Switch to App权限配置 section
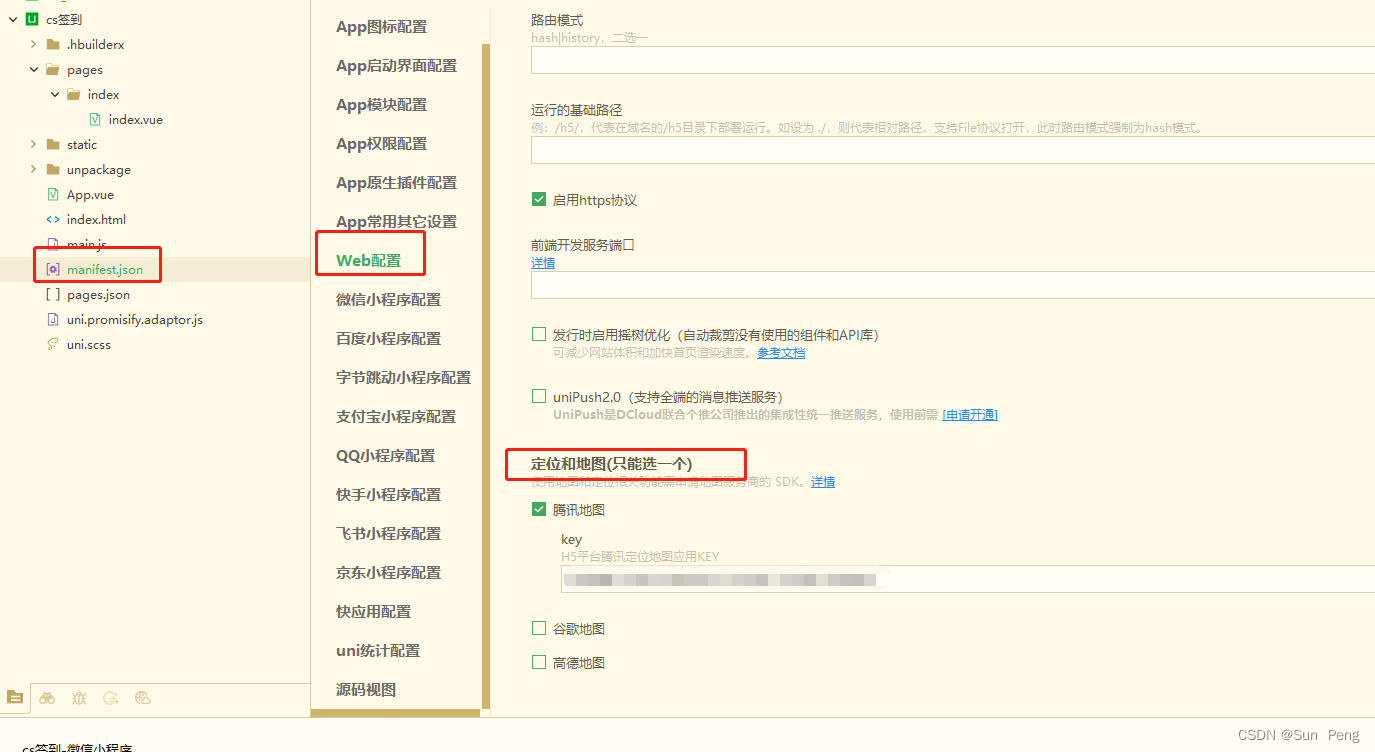The height and width of the screenshot is (752, 1375). click(x=381, y=144)
